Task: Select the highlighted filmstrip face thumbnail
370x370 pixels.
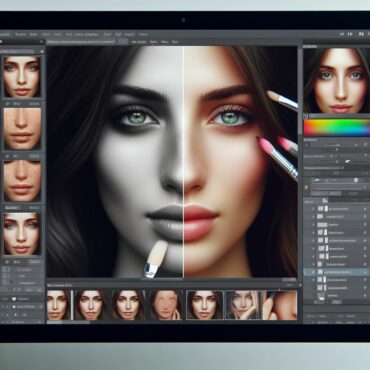Action: (x=205, y=305)
